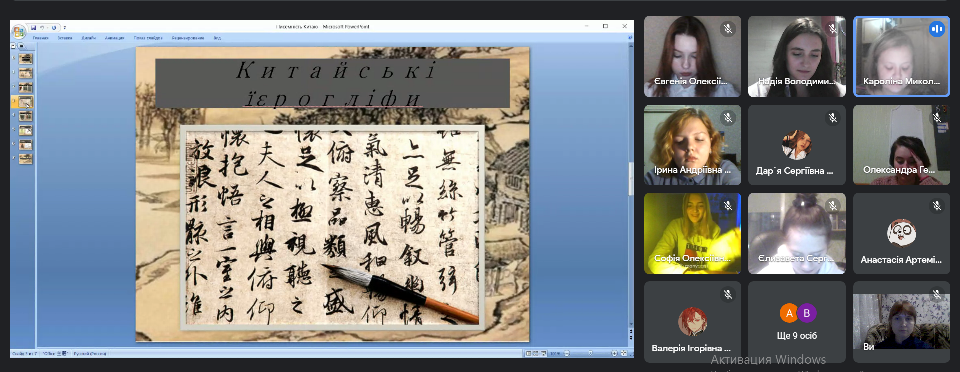Image resolution: width=960 pixels, height=372 pixels.
Task: Click the Undo arrow in quick access
Action: point(42,28)
